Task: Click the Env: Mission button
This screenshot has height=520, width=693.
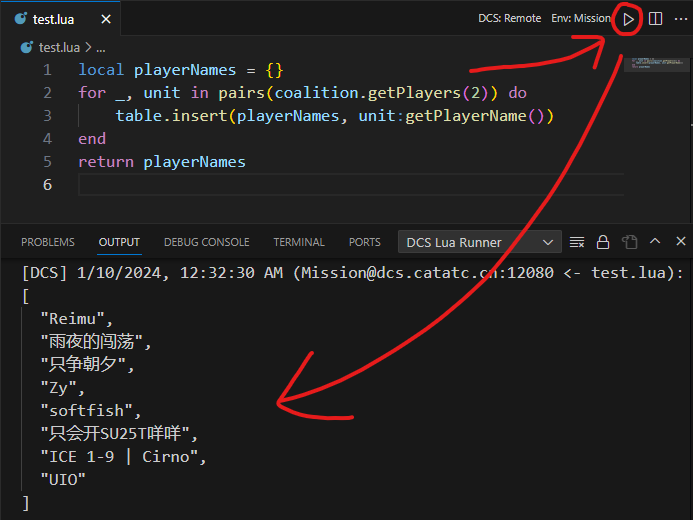Action: (x=580, y=19)
